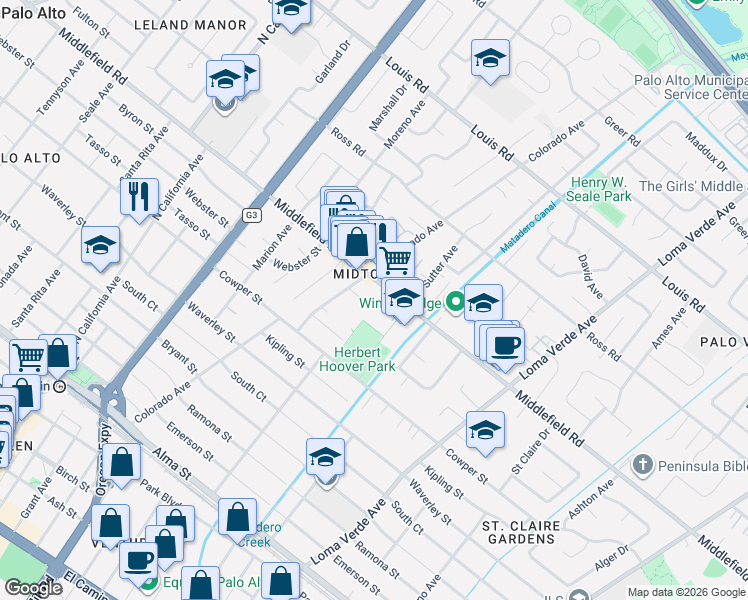The width and height of the screenshot is (748, 600).
Task: Click the Maddux Dr street label
Action: (x=706, y=152)
